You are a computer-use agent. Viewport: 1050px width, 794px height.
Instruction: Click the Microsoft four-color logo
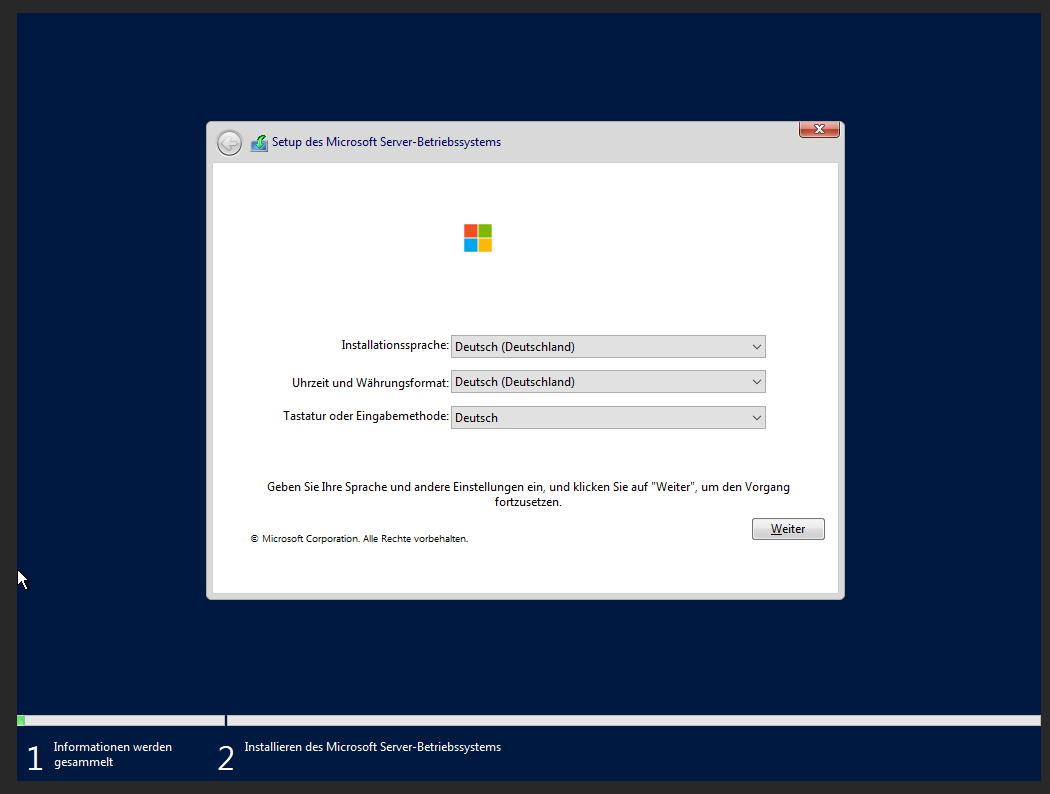pyautogui.click(x=478, y=238)
